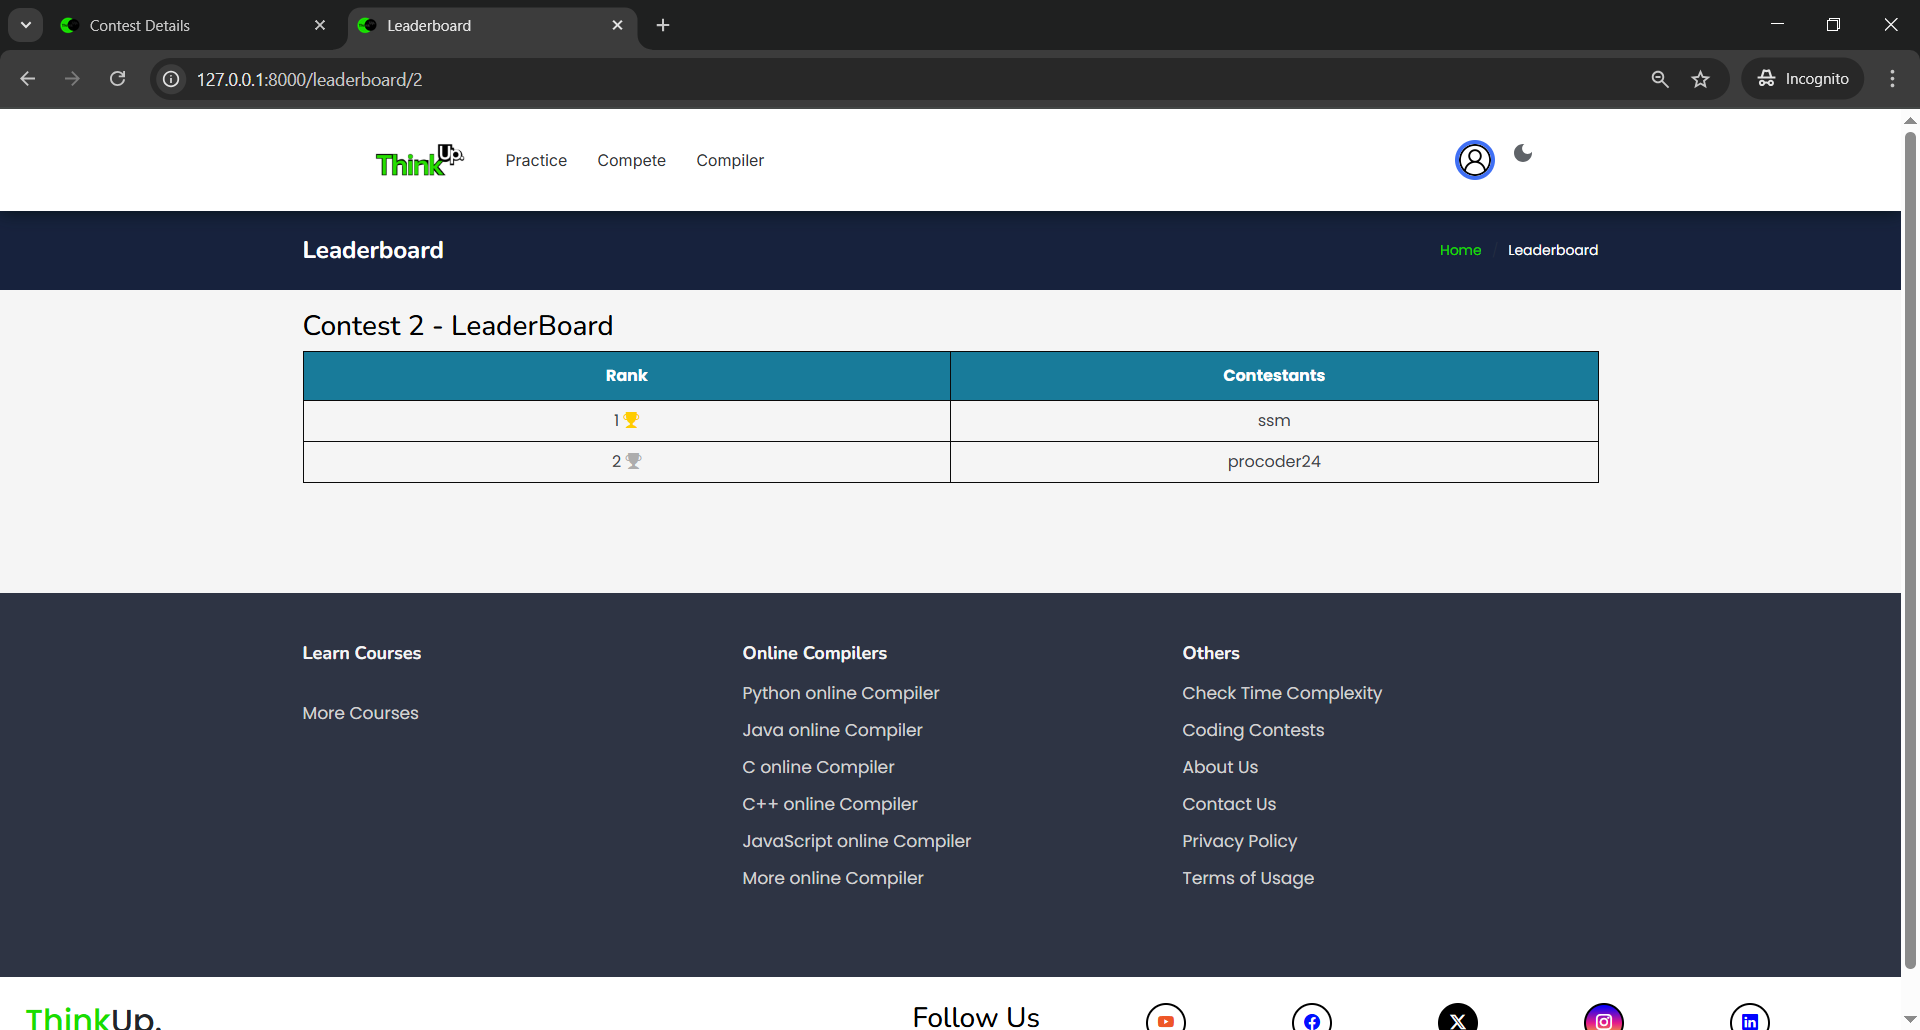Expand the tab search dropdown arrow
Screen dimensions: 1920x1030
tap(26, 25)
